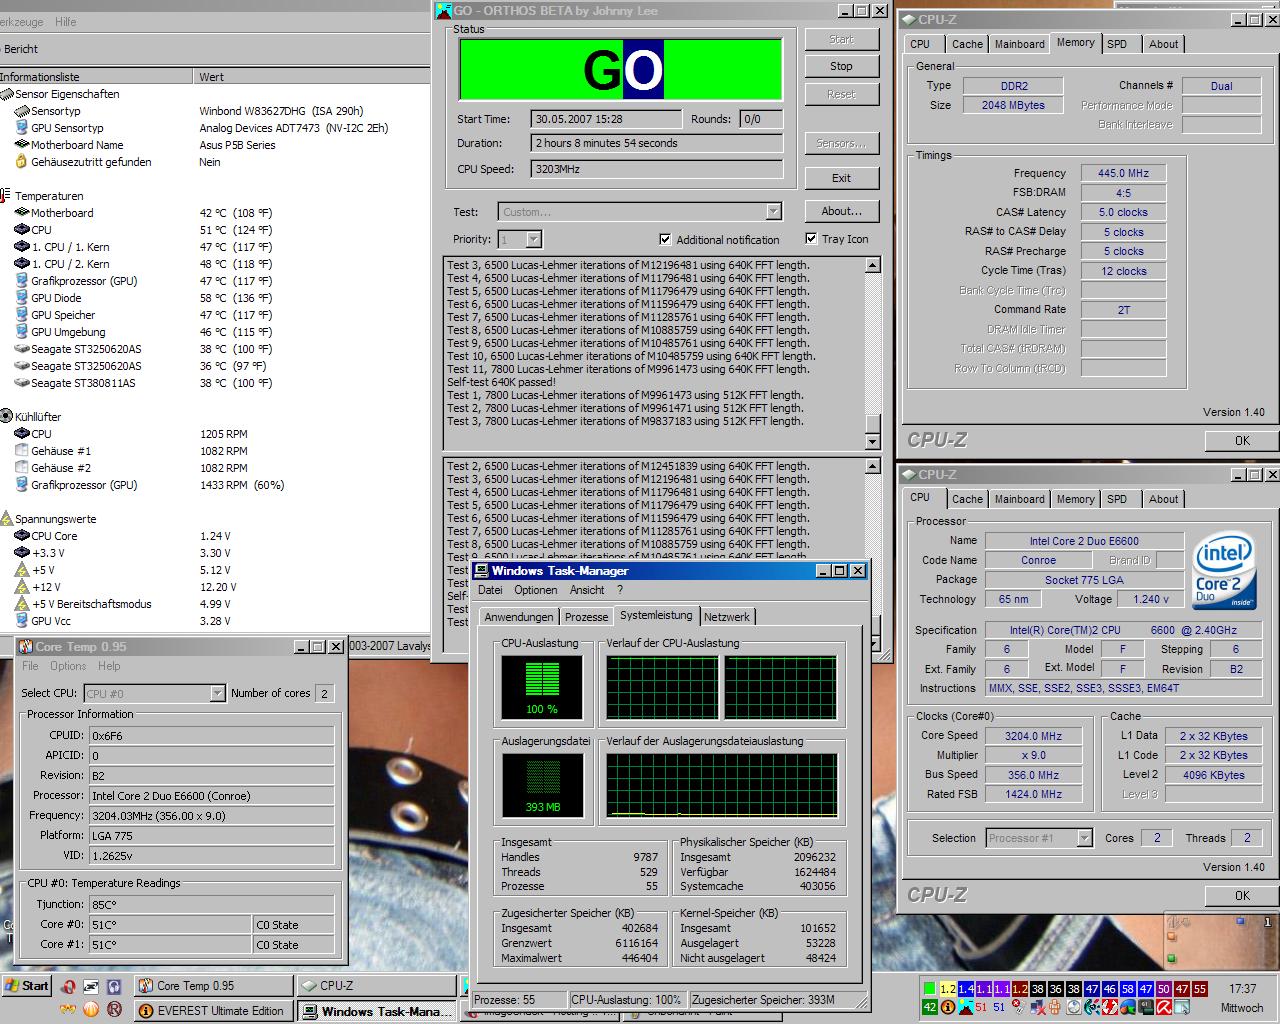Open the Ansicht menu in Task-Manager

point(587,590)
